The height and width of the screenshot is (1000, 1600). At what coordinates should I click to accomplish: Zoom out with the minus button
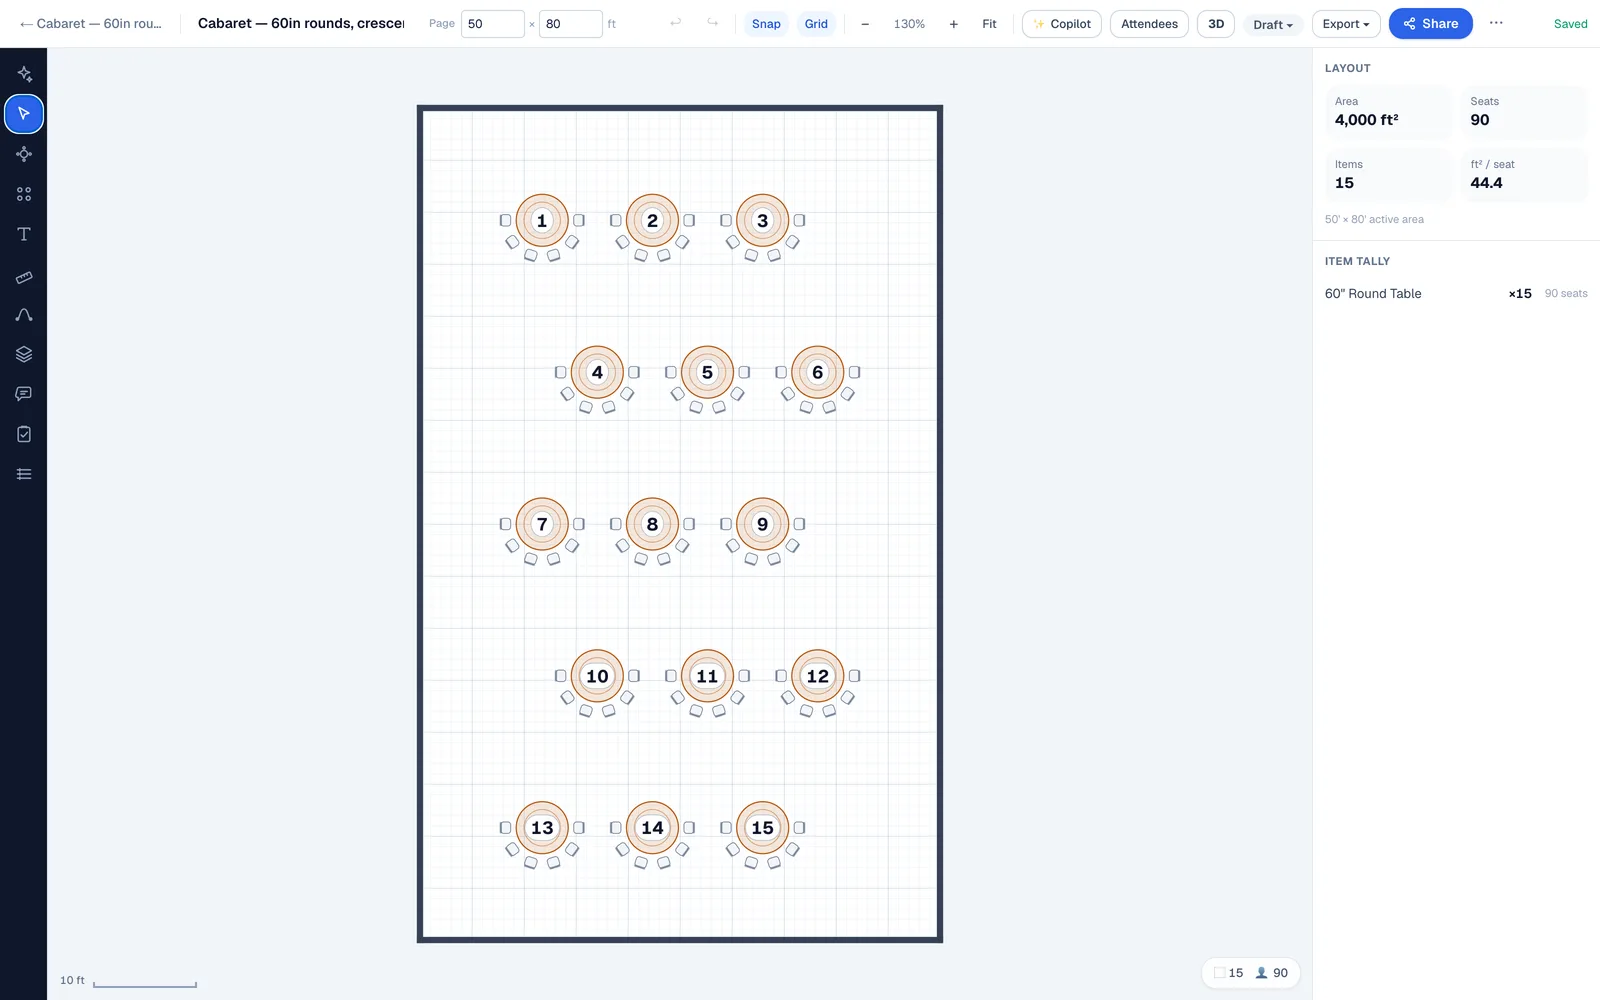pyautogui.click(x=865, y=24)
